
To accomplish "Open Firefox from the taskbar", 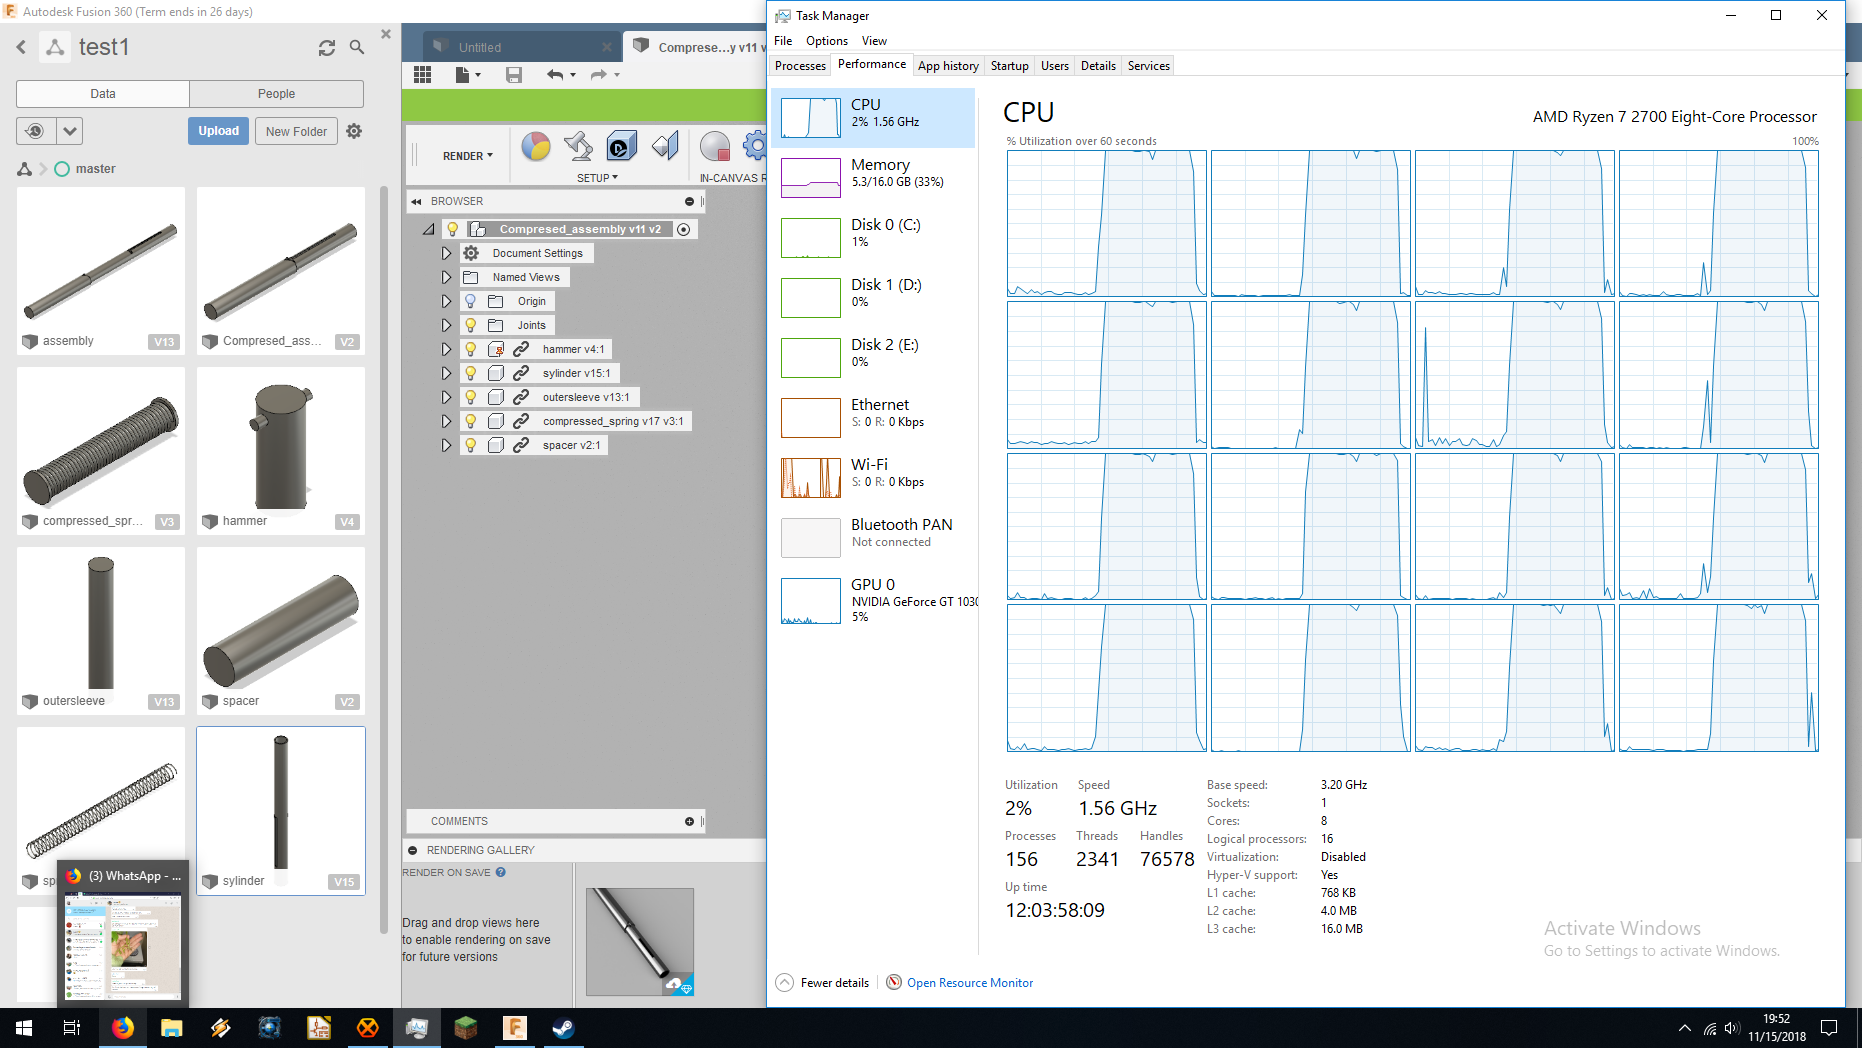I will click(122, 1028).
